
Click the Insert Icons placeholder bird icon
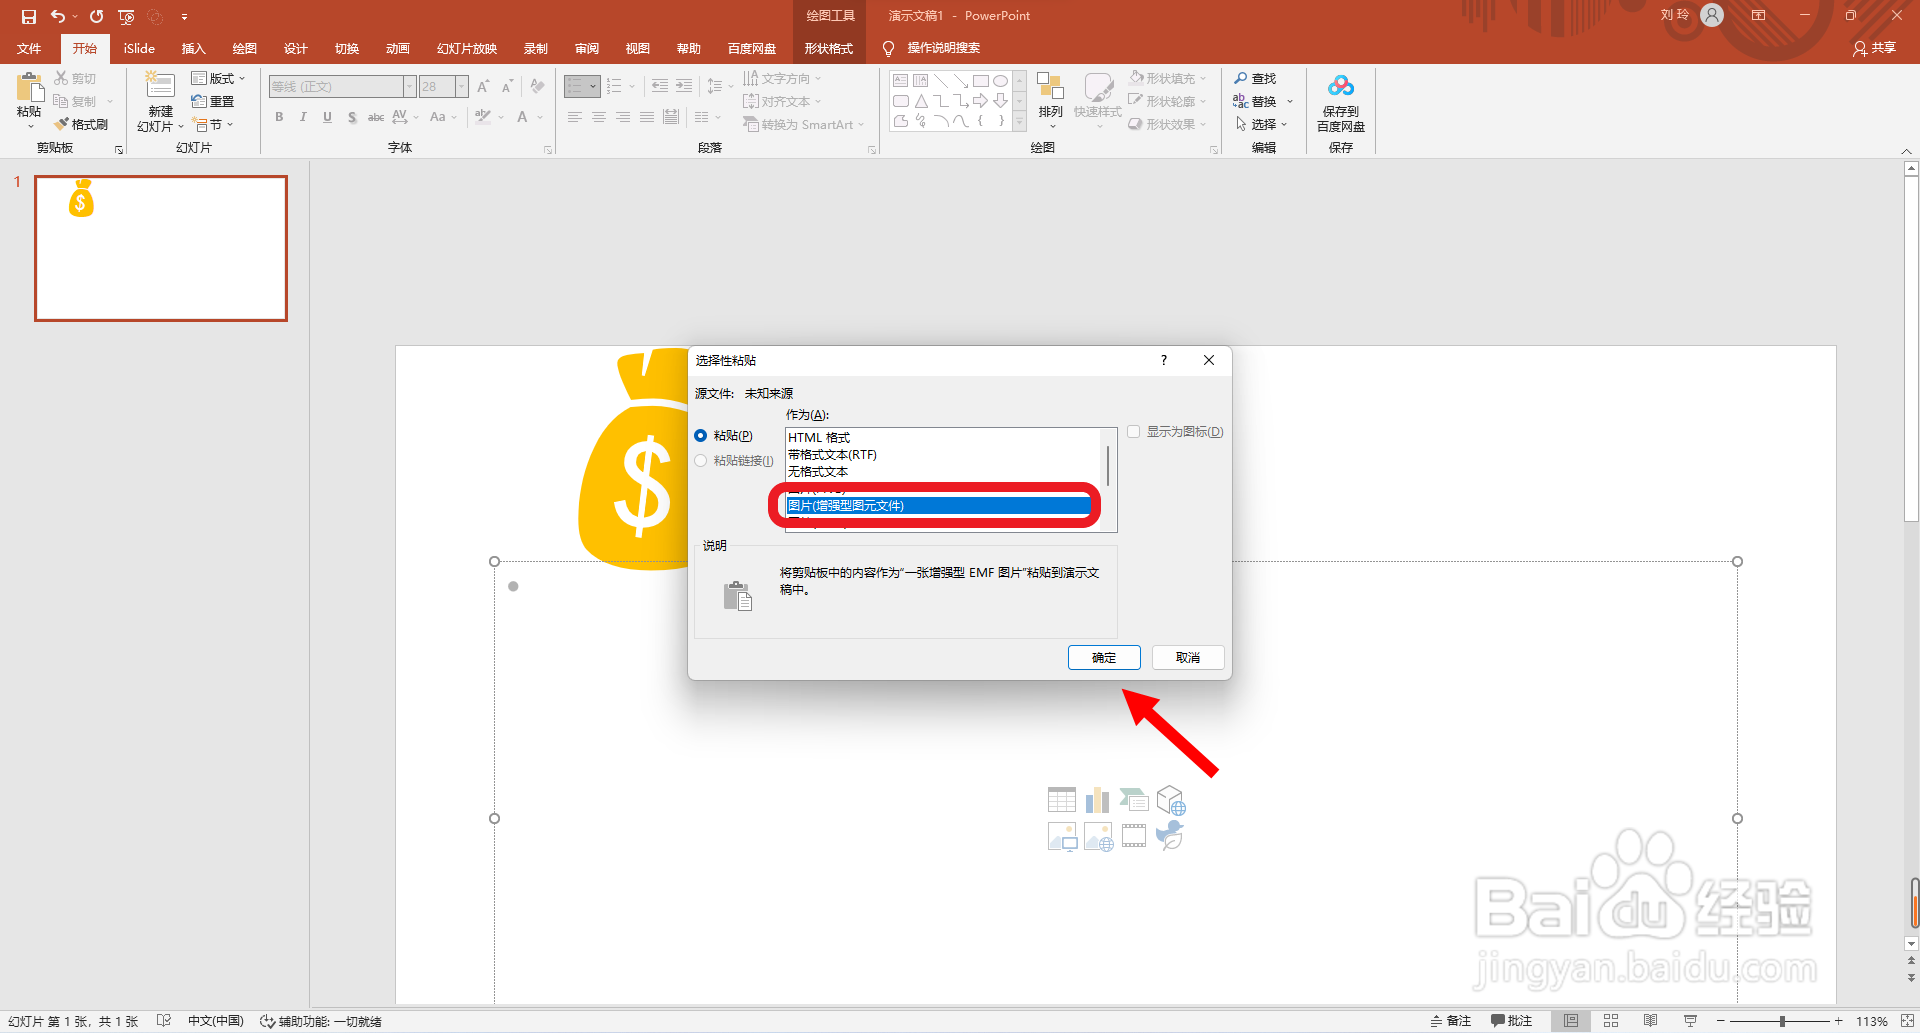tap(1170, 836)
